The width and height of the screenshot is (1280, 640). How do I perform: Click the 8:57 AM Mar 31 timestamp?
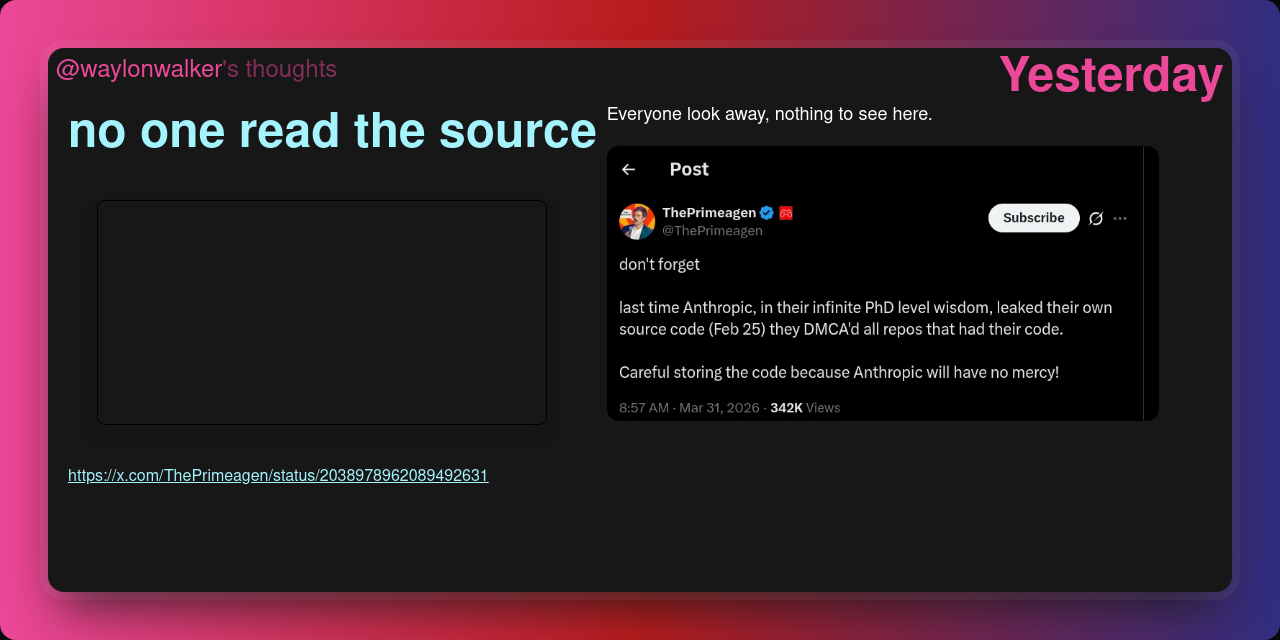[x=689, y=408]
